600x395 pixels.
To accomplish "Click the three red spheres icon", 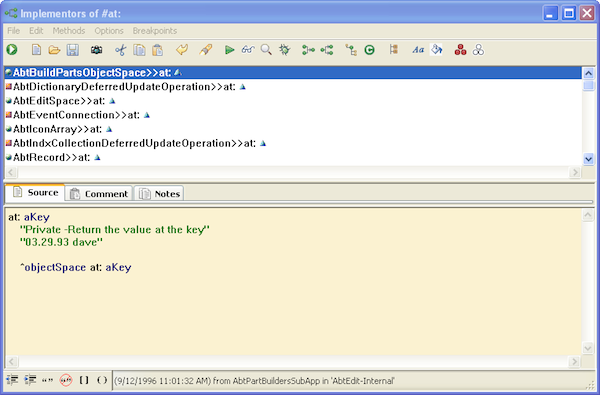I will (460, 50).
